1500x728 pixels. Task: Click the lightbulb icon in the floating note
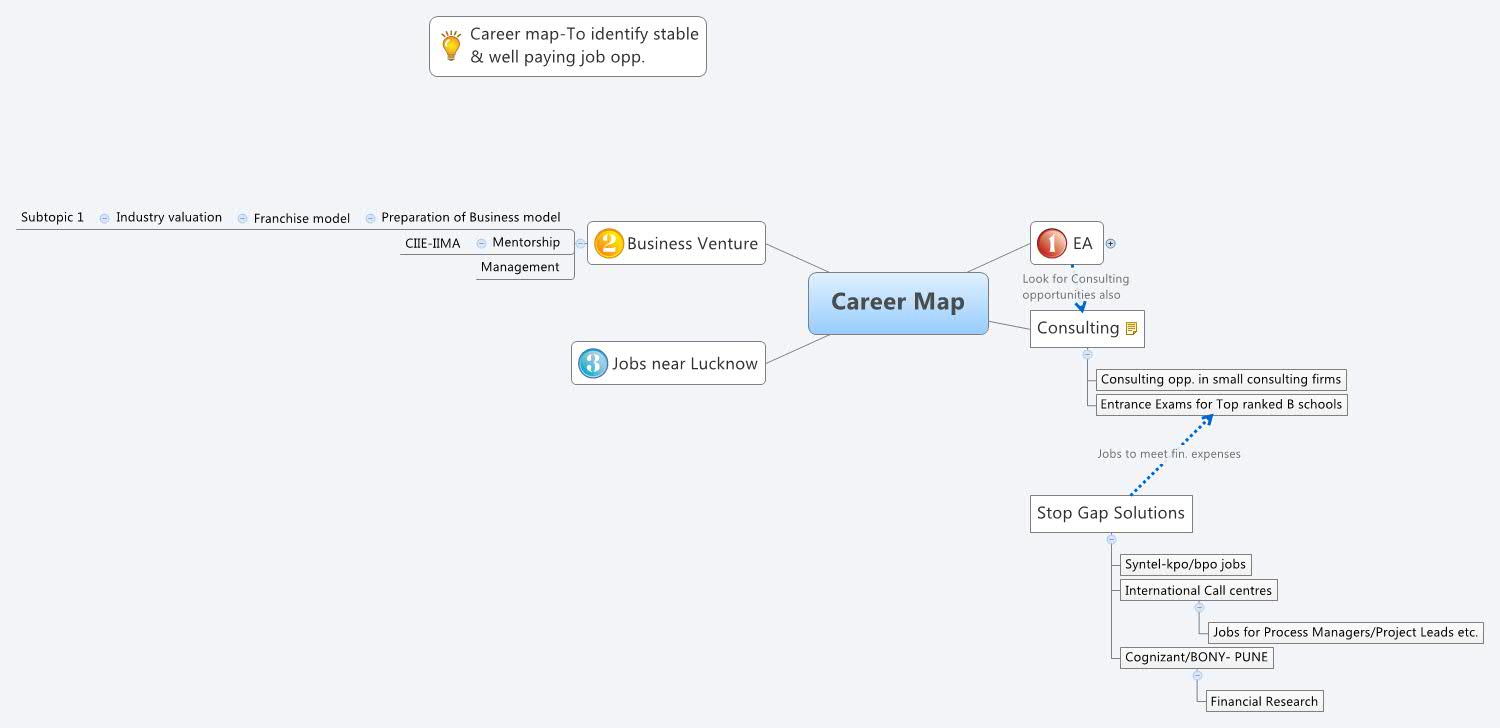450,45
